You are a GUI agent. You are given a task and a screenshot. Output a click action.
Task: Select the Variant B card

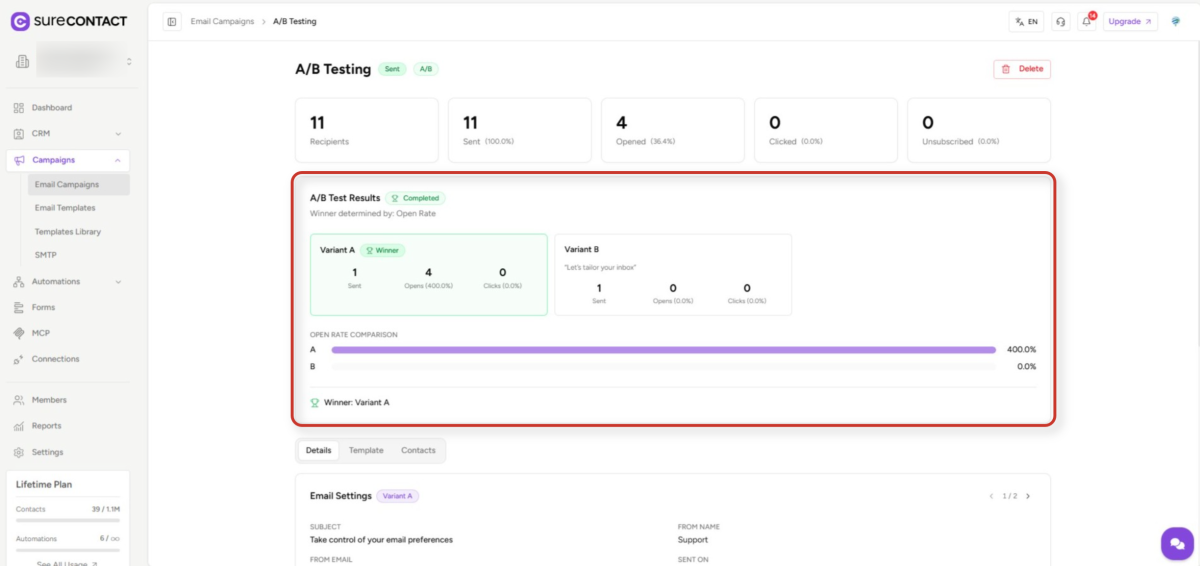point(673,275)
